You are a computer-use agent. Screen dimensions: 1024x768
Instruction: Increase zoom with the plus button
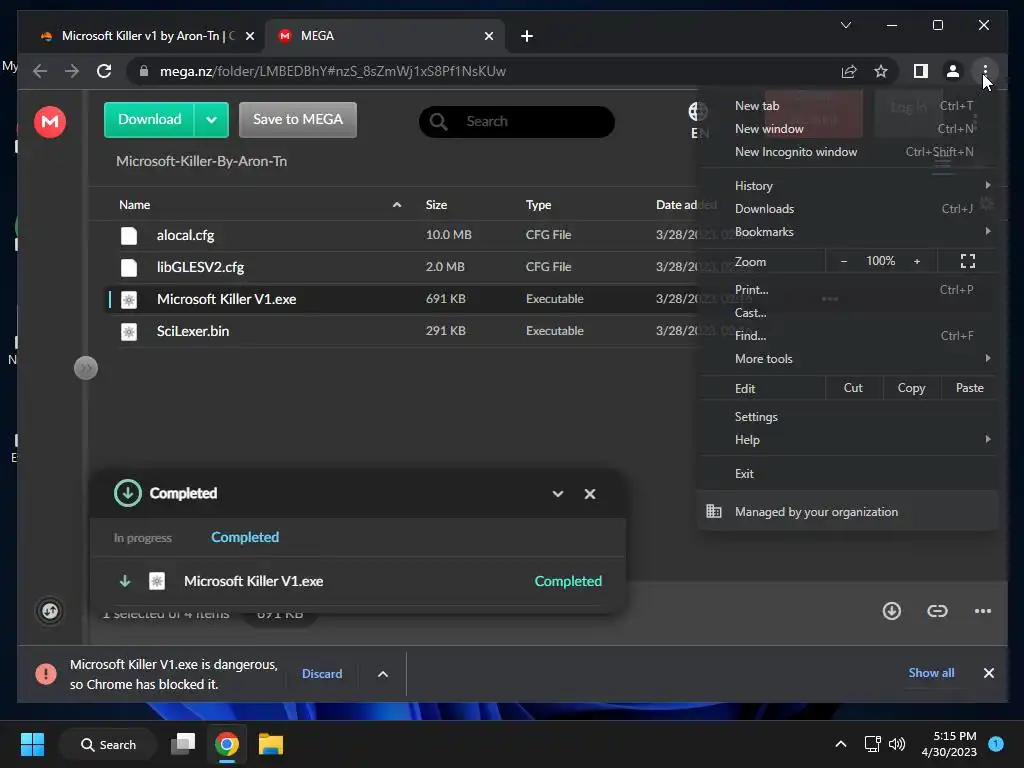[917, 261]
